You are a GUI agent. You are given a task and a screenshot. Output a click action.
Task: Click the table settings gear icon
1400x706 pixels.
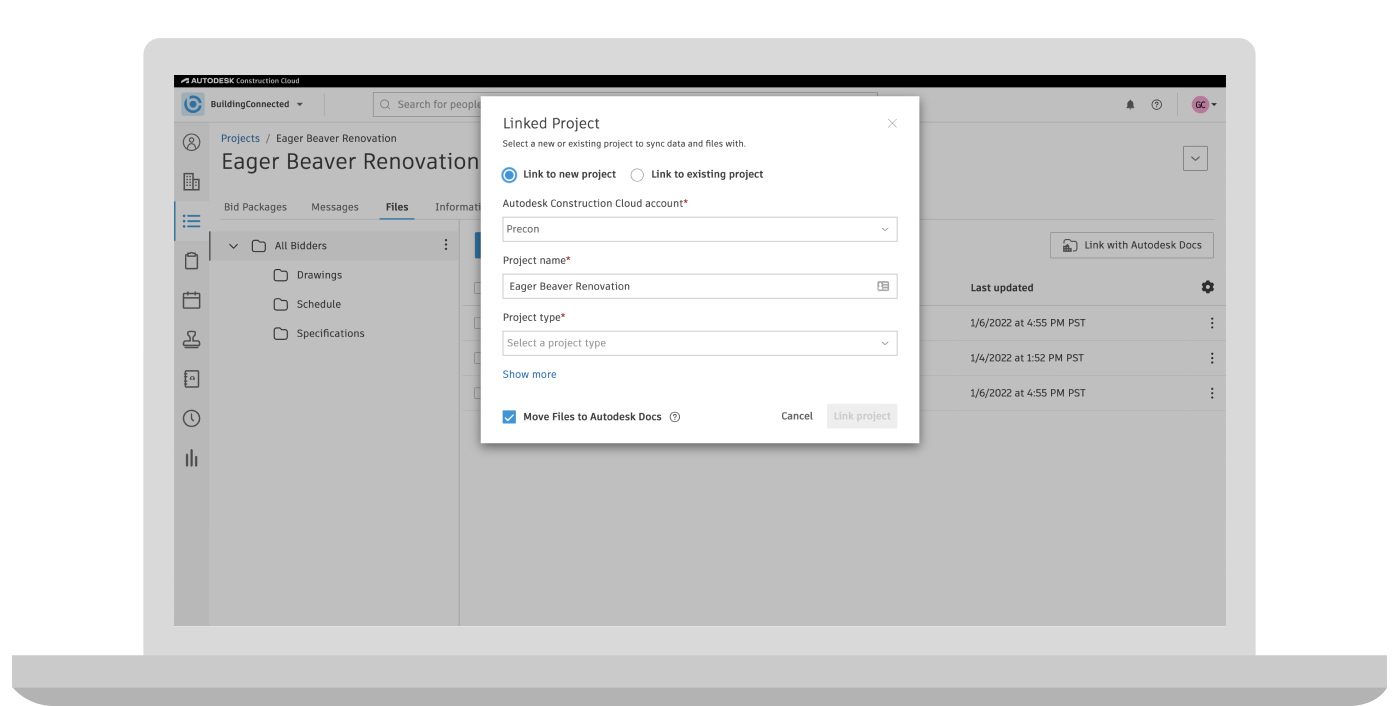point(1207,287)
